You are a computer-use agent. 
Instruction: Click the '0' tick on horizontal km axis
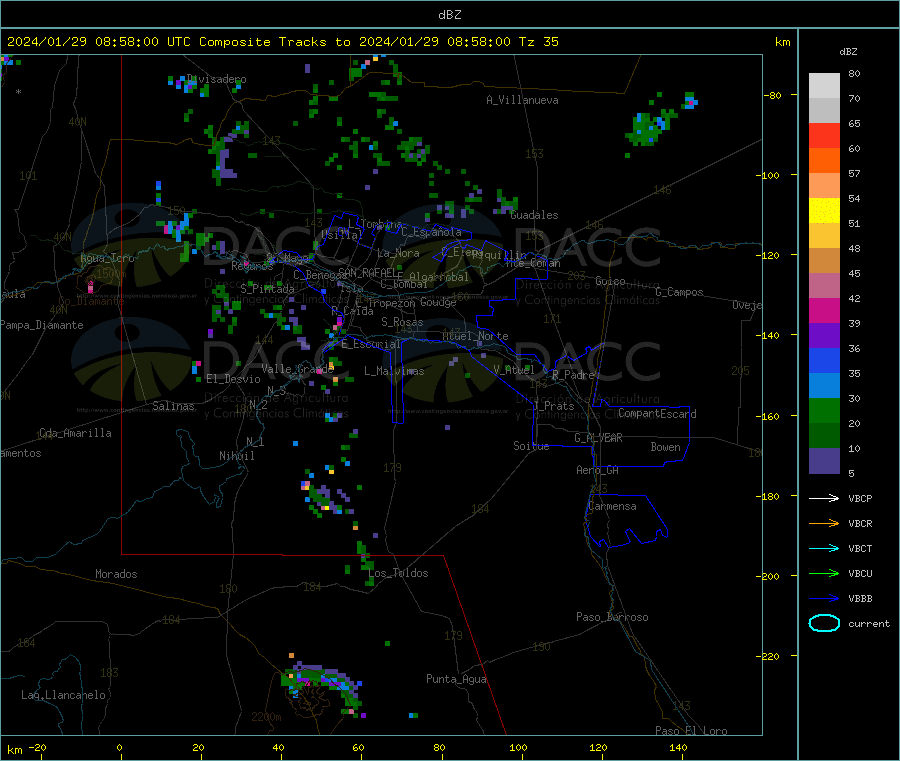tap(119, 747)
